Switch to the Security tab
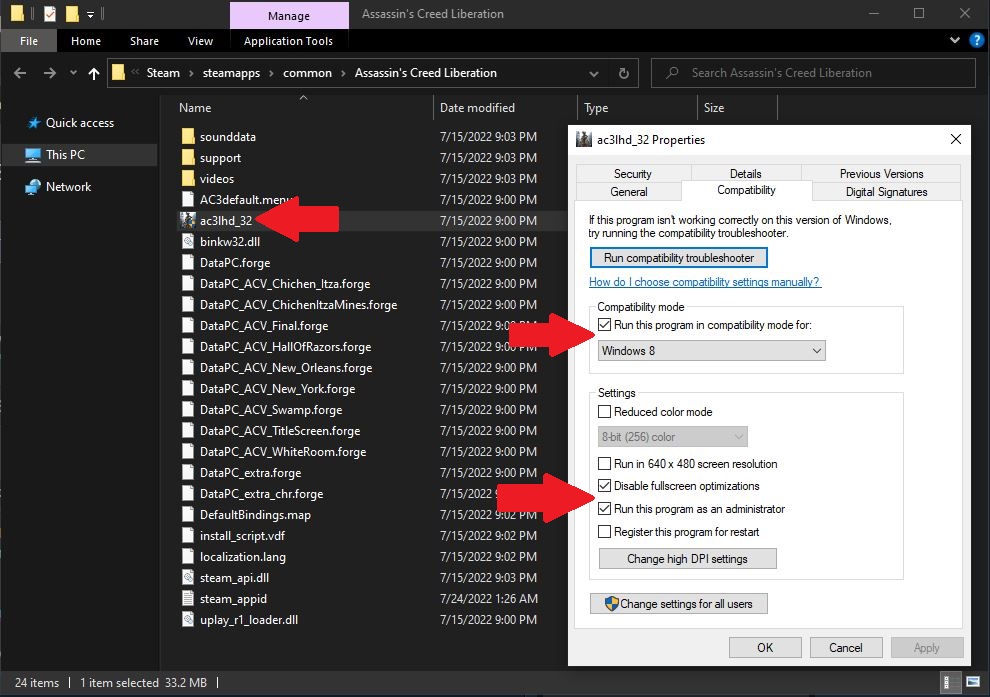 click(x=633, y=174)
